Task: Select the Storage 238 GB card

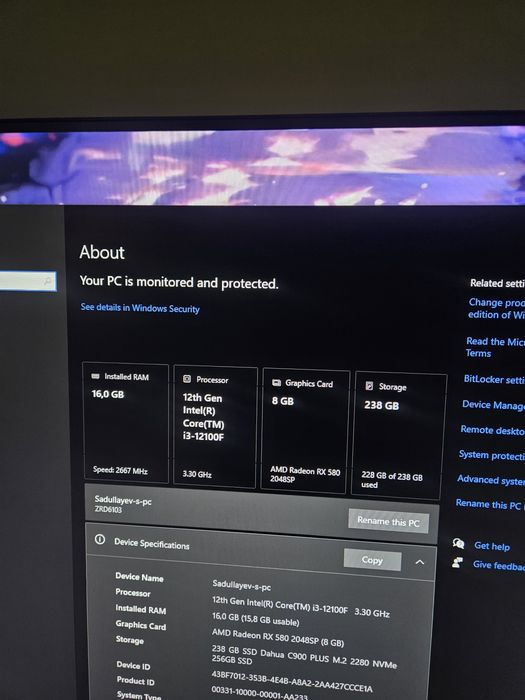Action: pos(399,436)
